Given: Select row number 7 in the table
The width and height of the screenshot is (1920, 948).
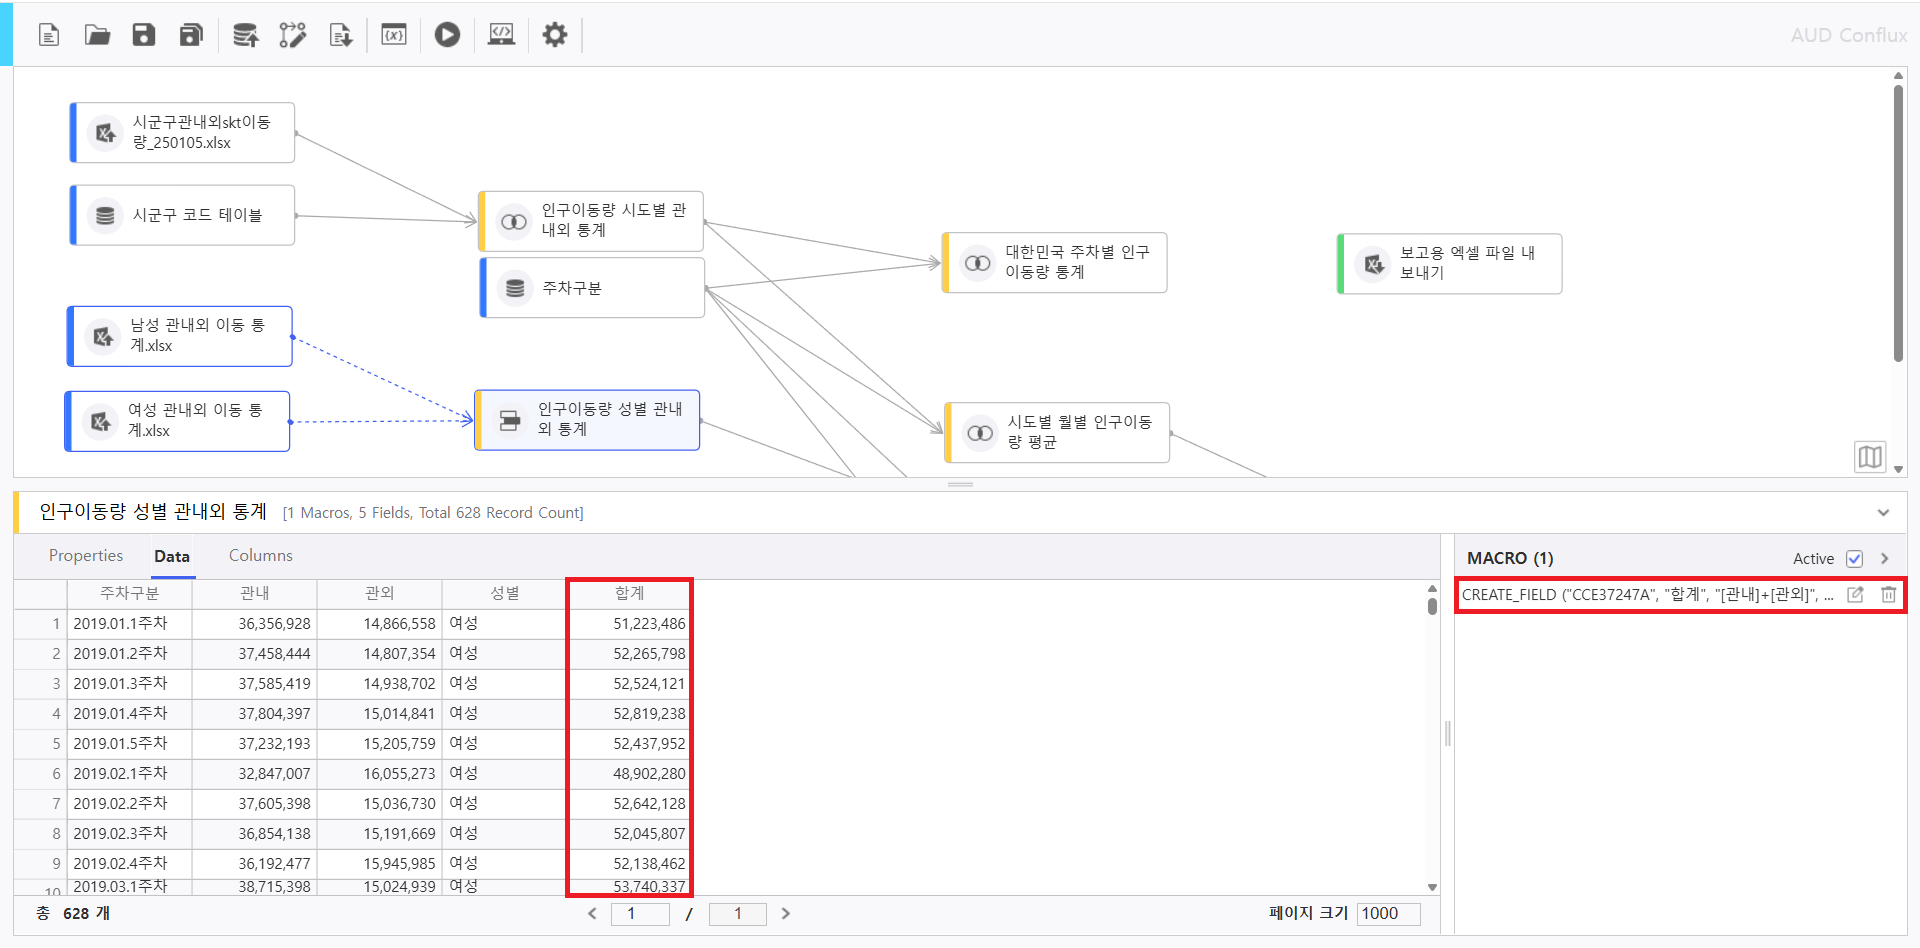Looking at the screenshot, I should click(41, 804).
